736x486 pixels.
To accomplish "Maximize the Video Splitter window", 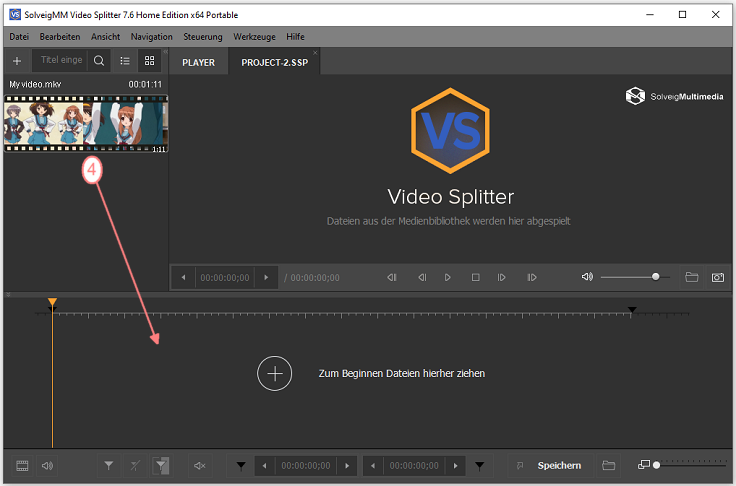I will coord(682,15).
